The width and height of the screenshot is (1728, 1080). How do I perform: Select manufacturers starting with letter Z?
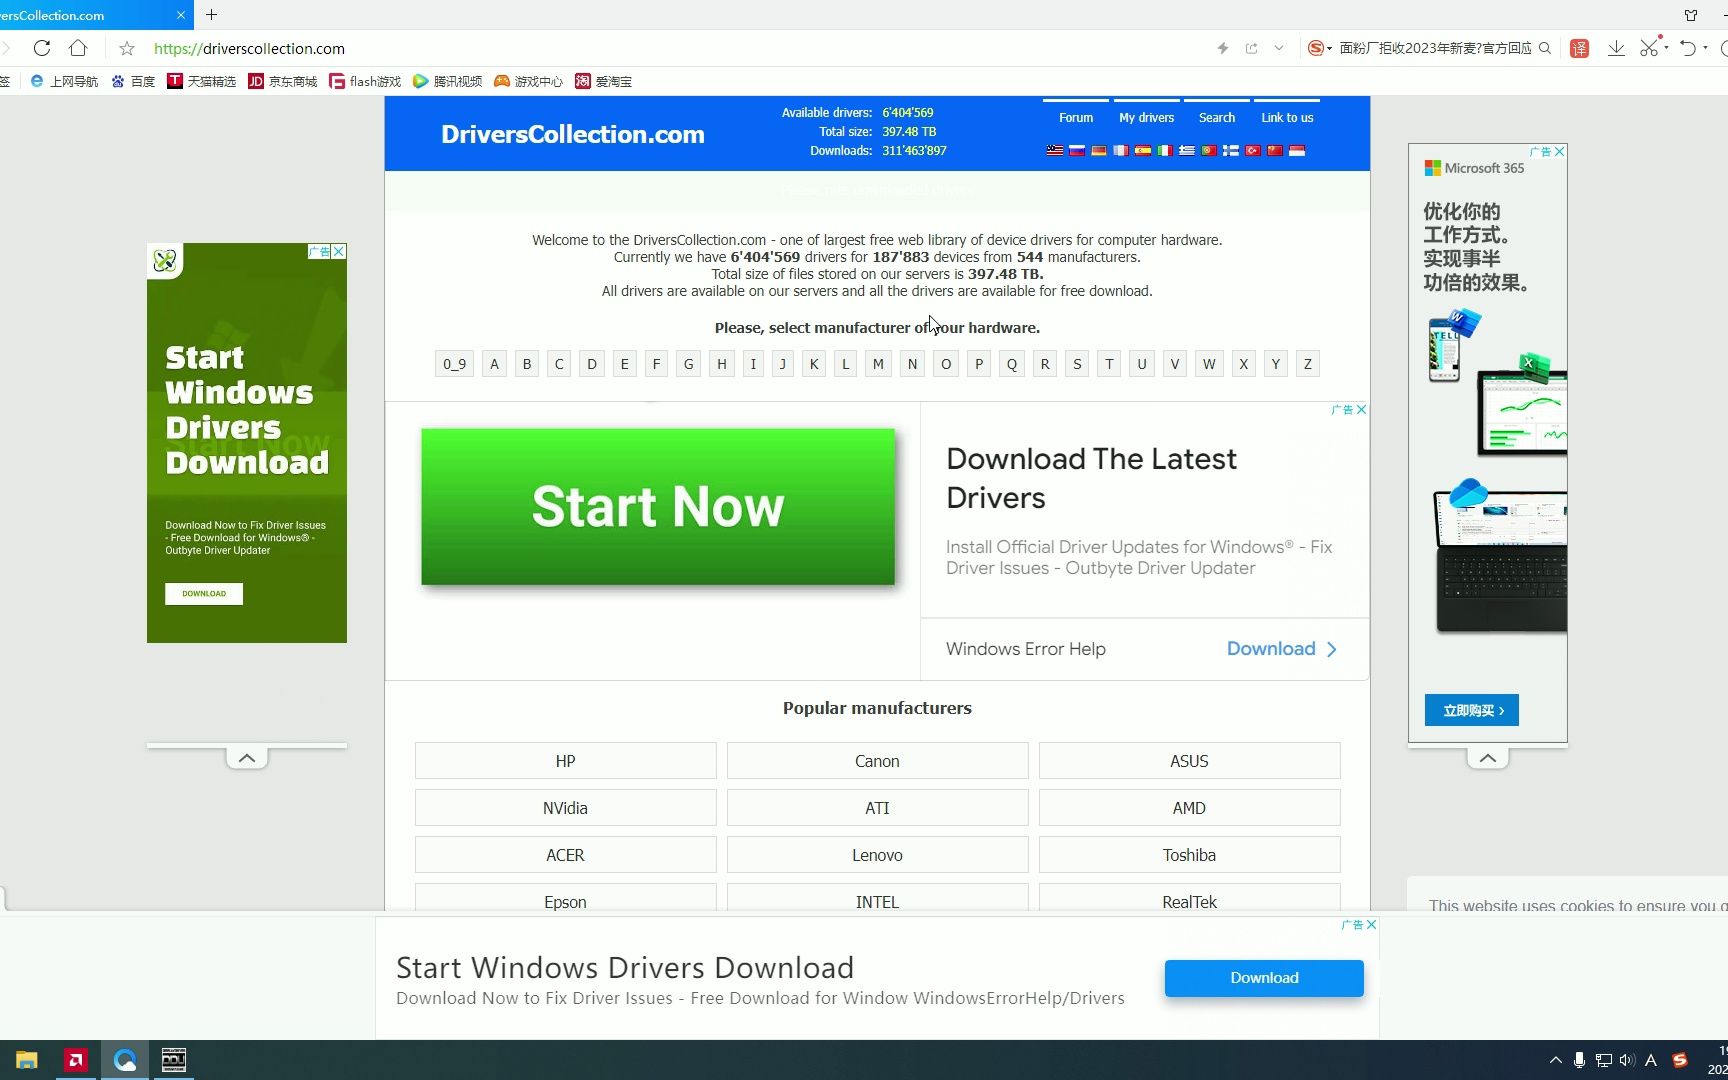coord(1307,364)
